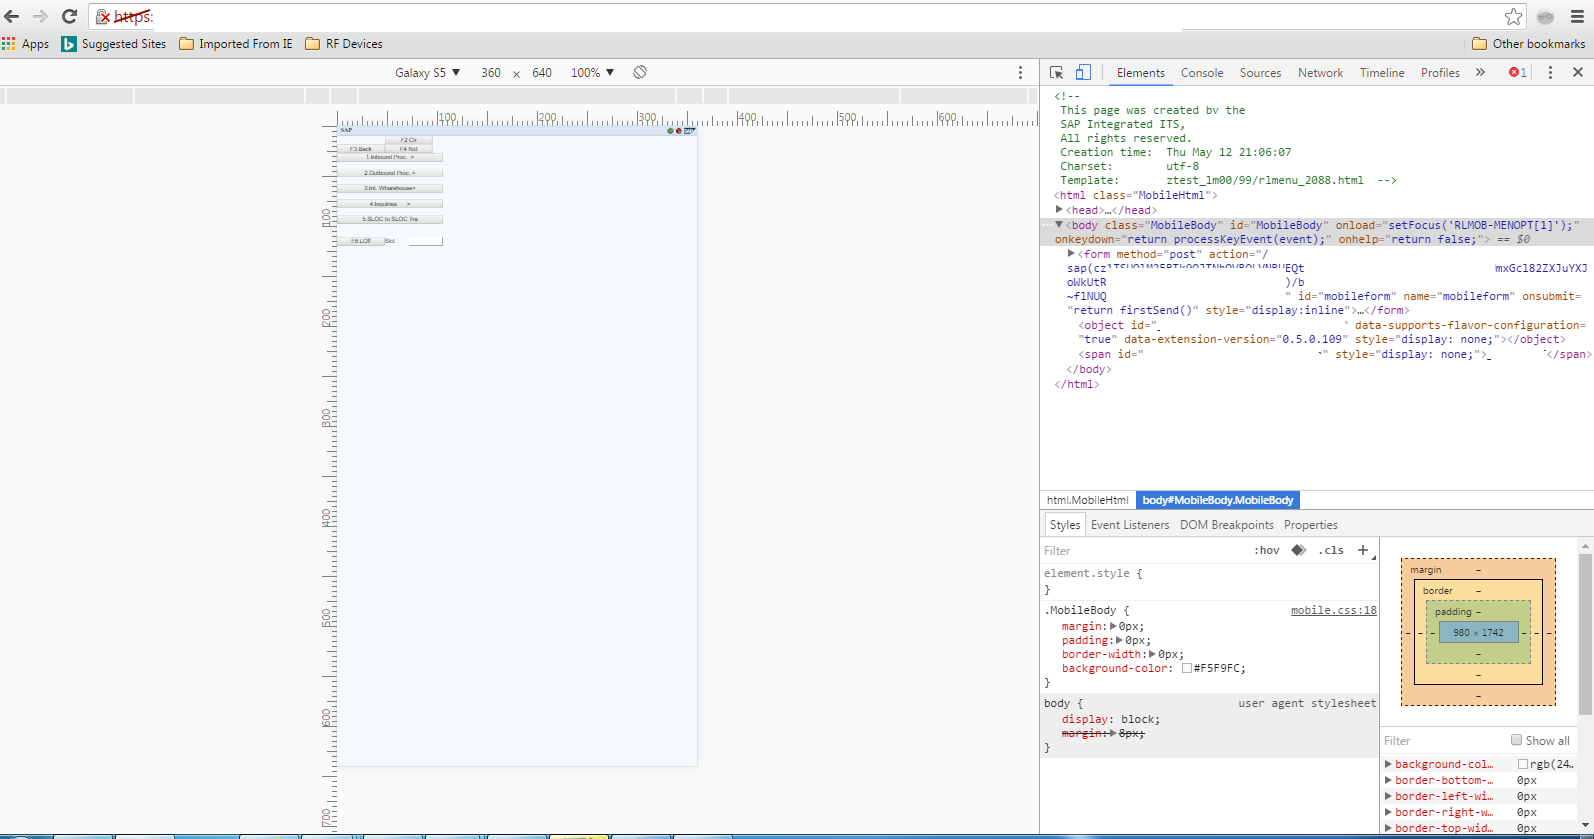Select html.MobileHtml breadcrumb
The image size is (1594, 839).
(x=1087, y=500)
